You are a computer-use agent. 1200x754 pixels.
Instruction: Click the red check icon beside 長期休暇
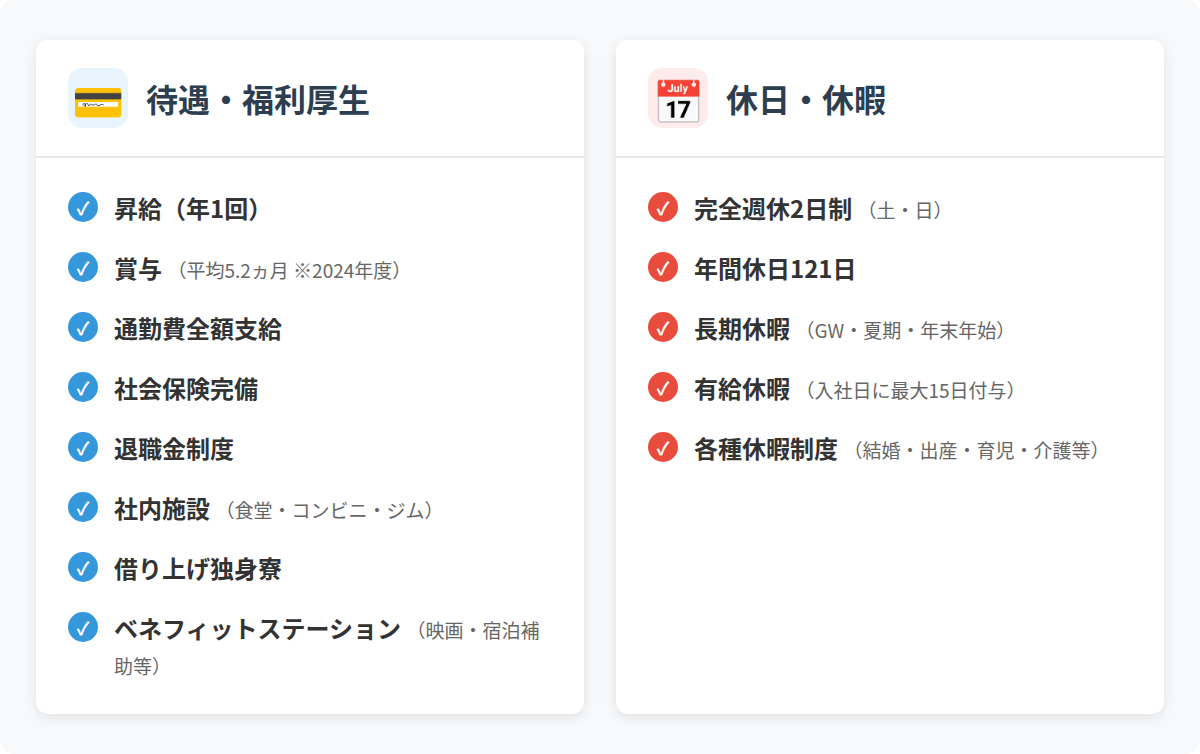pos(663,327)
